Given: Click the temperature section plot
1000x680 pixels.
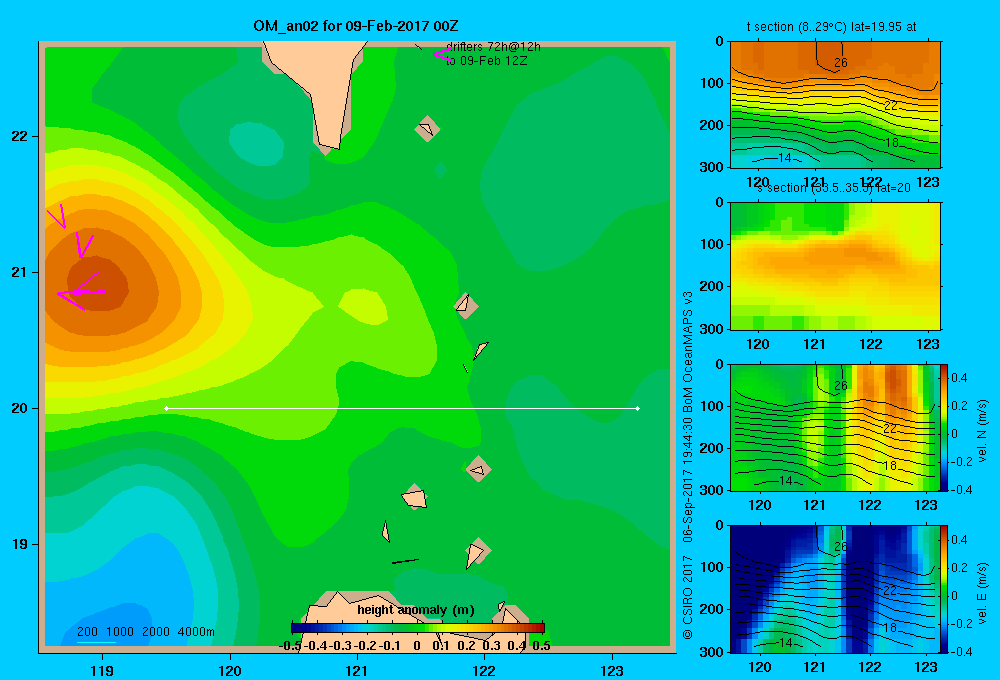Looking at the screenshot, I should (835, 105).
